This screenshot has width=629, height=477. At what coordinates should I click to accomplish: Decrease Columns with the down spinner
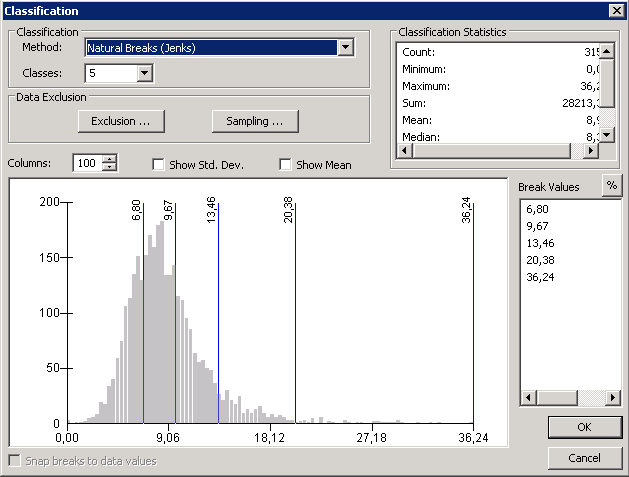click(x=109, y=167)
